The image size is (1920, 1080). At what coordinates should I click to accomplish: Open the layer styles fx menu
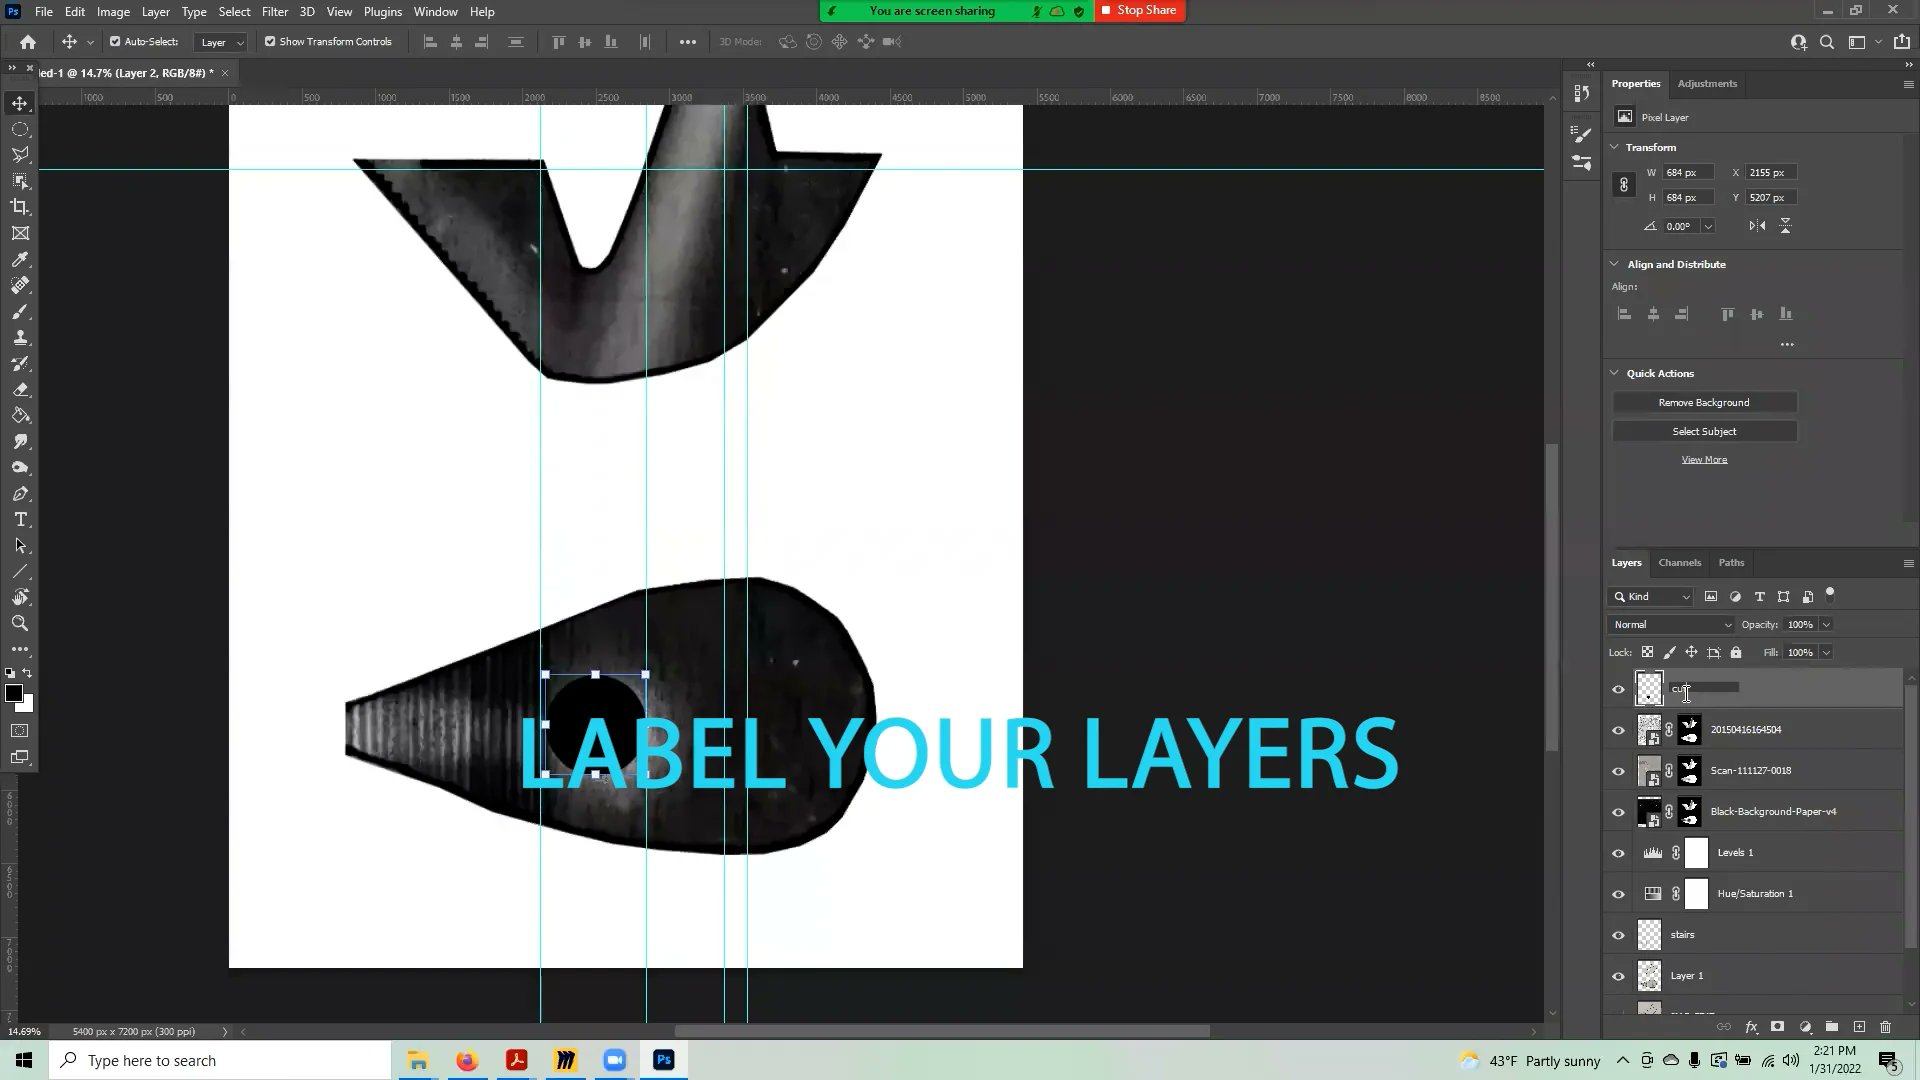coord(1751,1027)
